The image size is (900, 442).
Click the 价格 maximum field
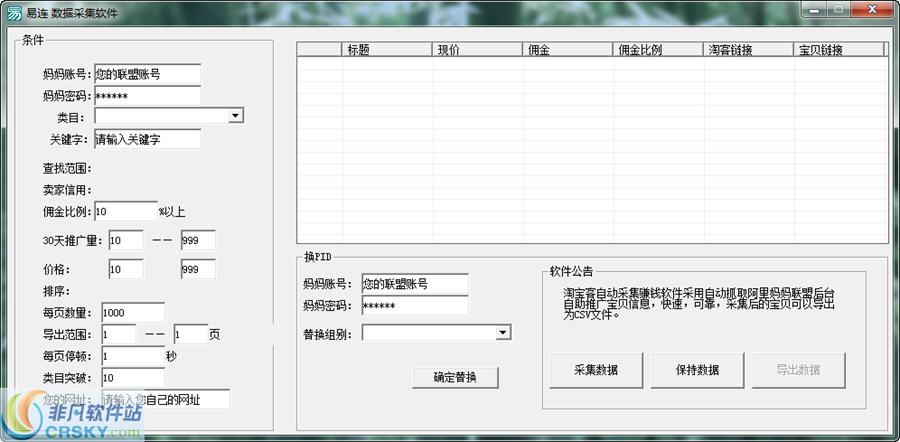point(198,269)
